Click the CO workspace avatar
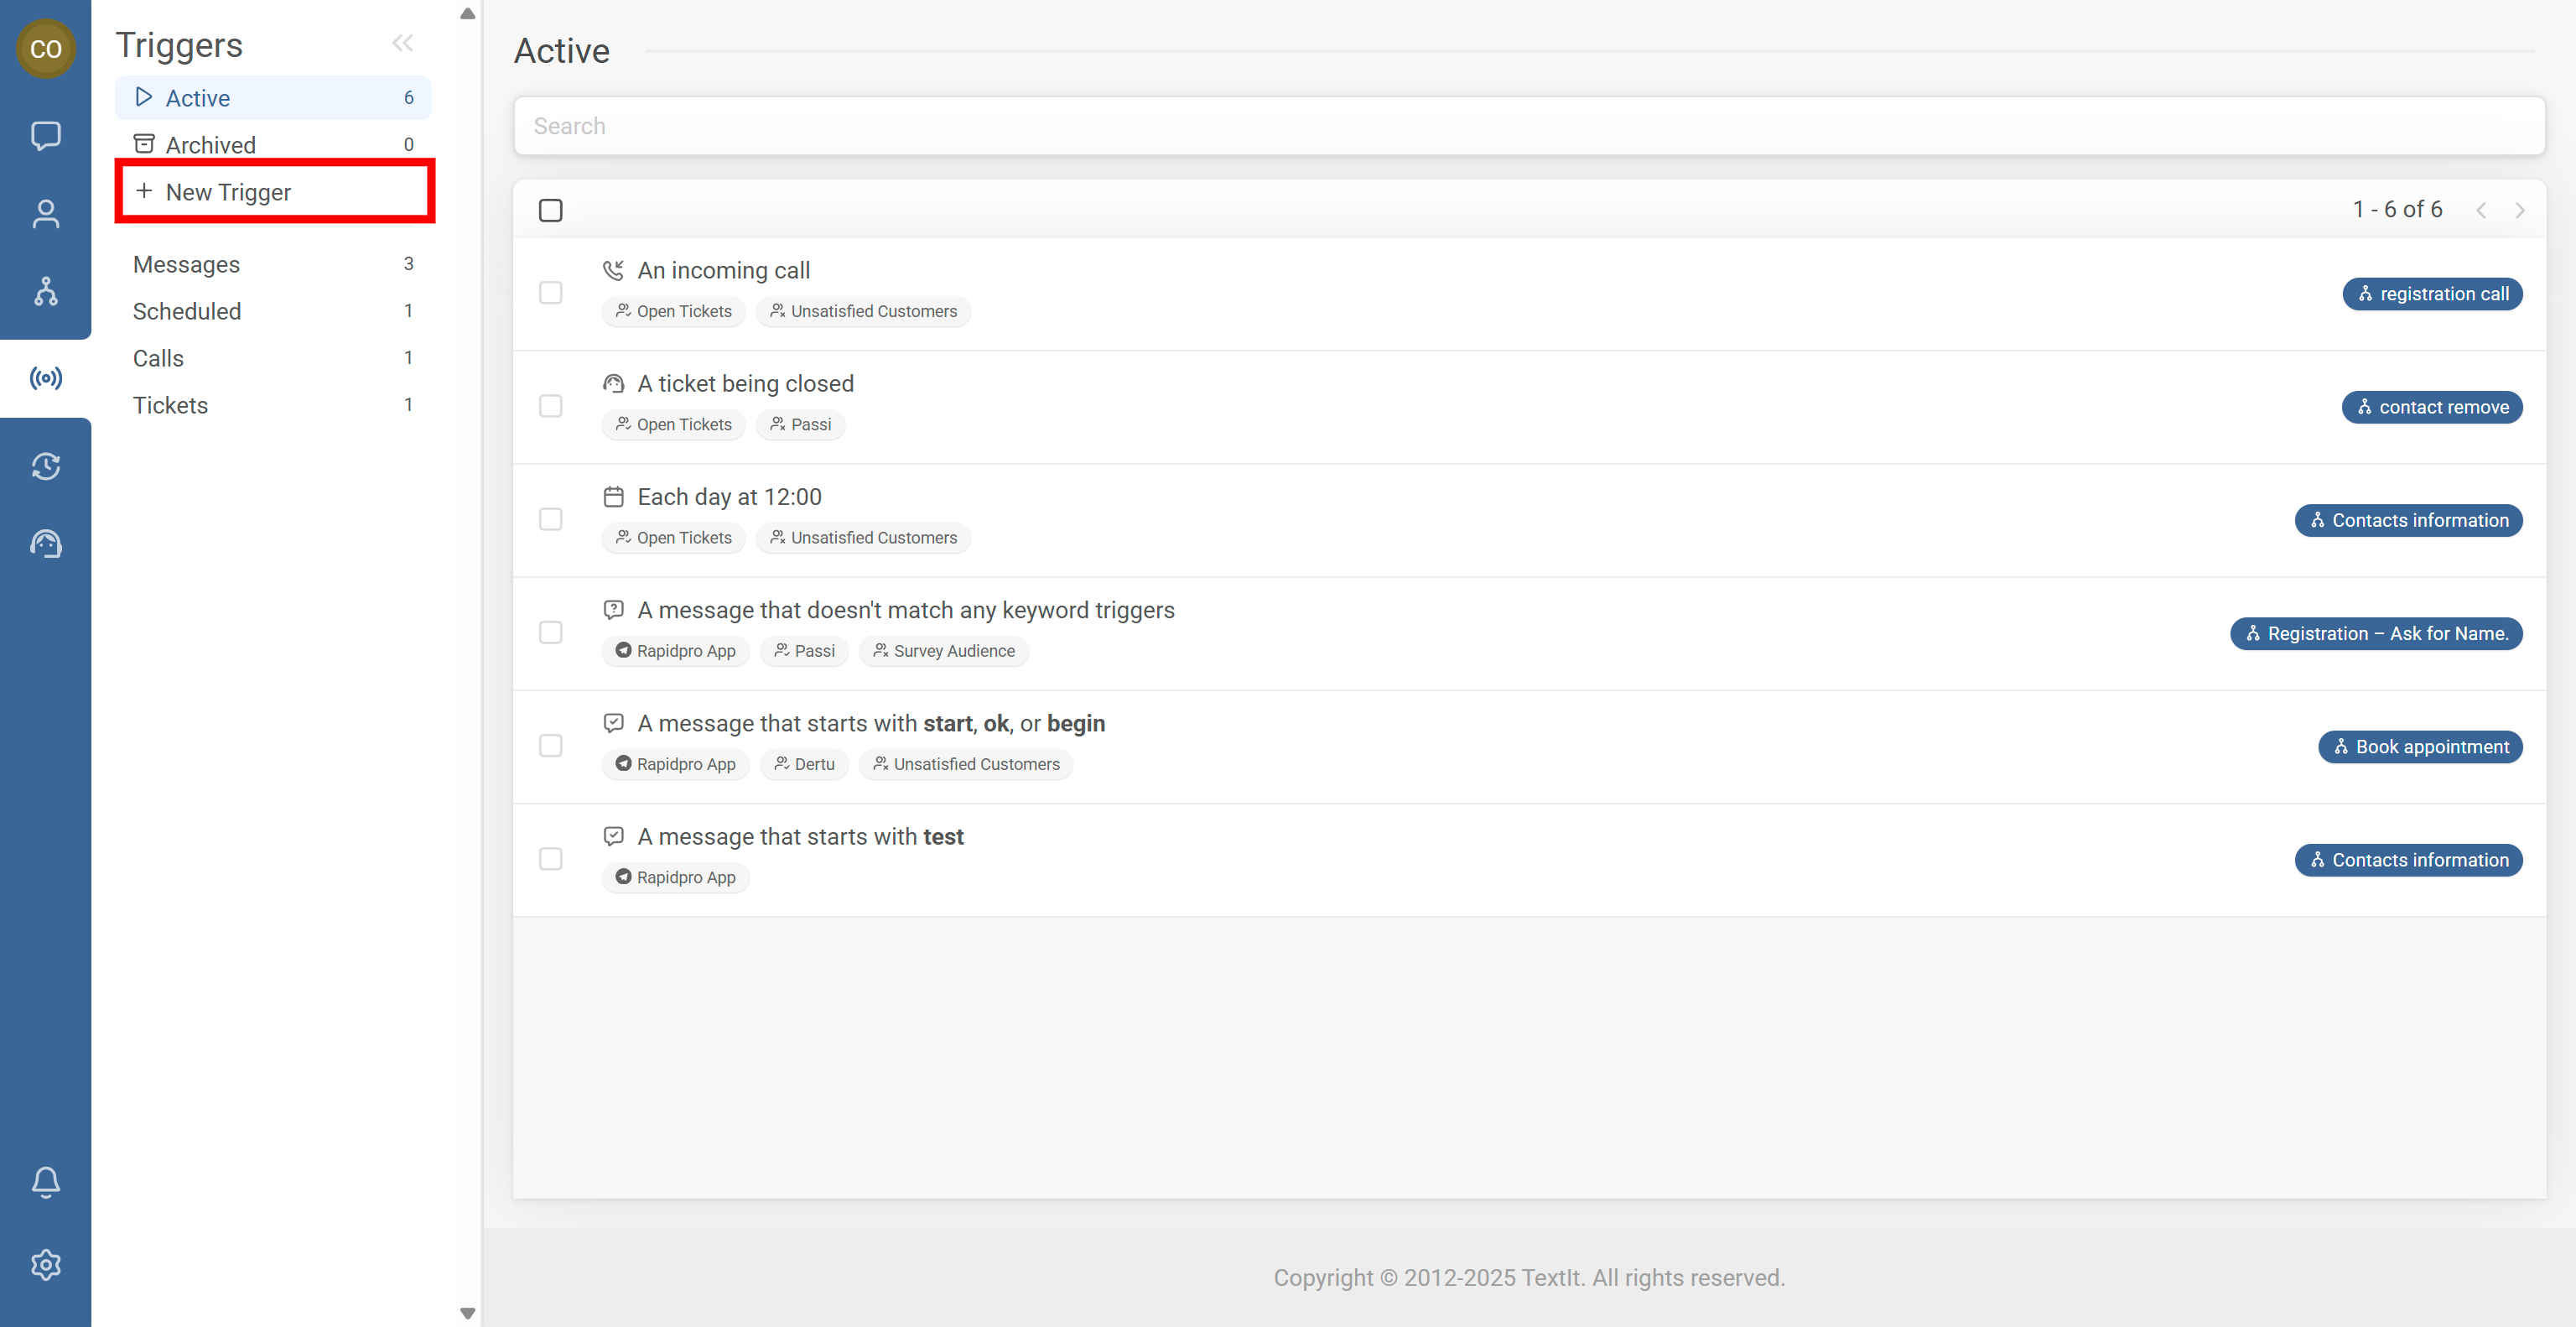Screen dimensions: 2576x1327 pyautogui.click(x=45, y=48)
